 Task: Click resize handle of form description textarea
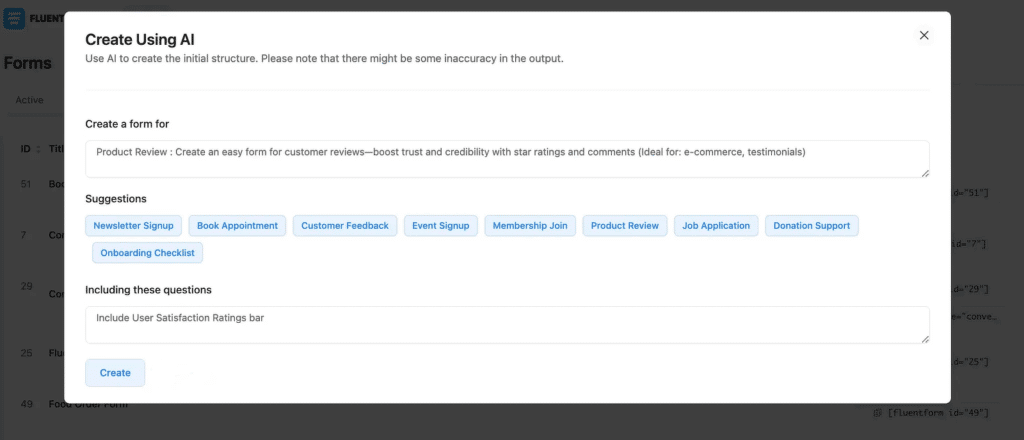tap(924, 173)
